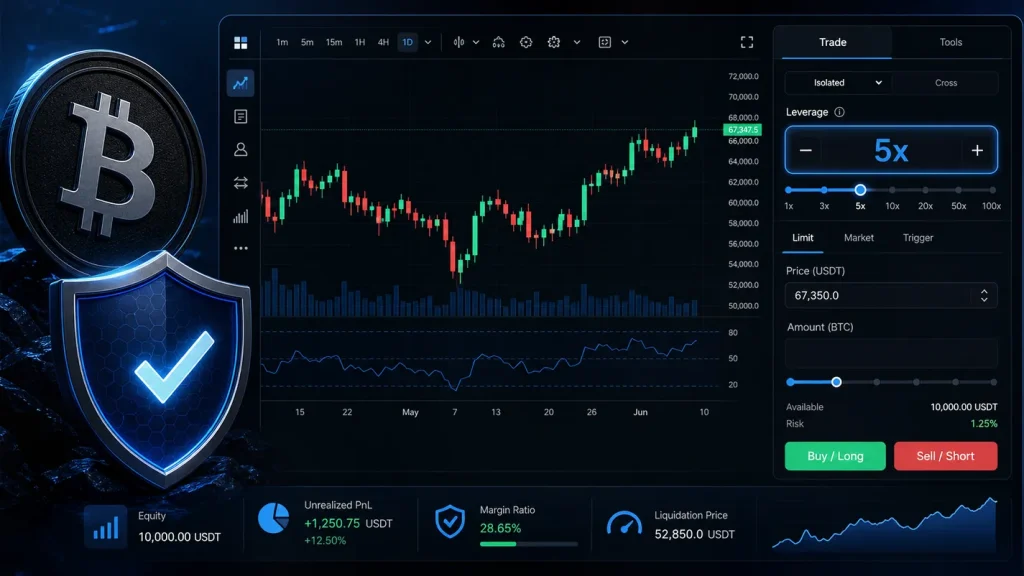
Task: Expand the screenshot dropdown arrow
Action: (x=624, y=42)
